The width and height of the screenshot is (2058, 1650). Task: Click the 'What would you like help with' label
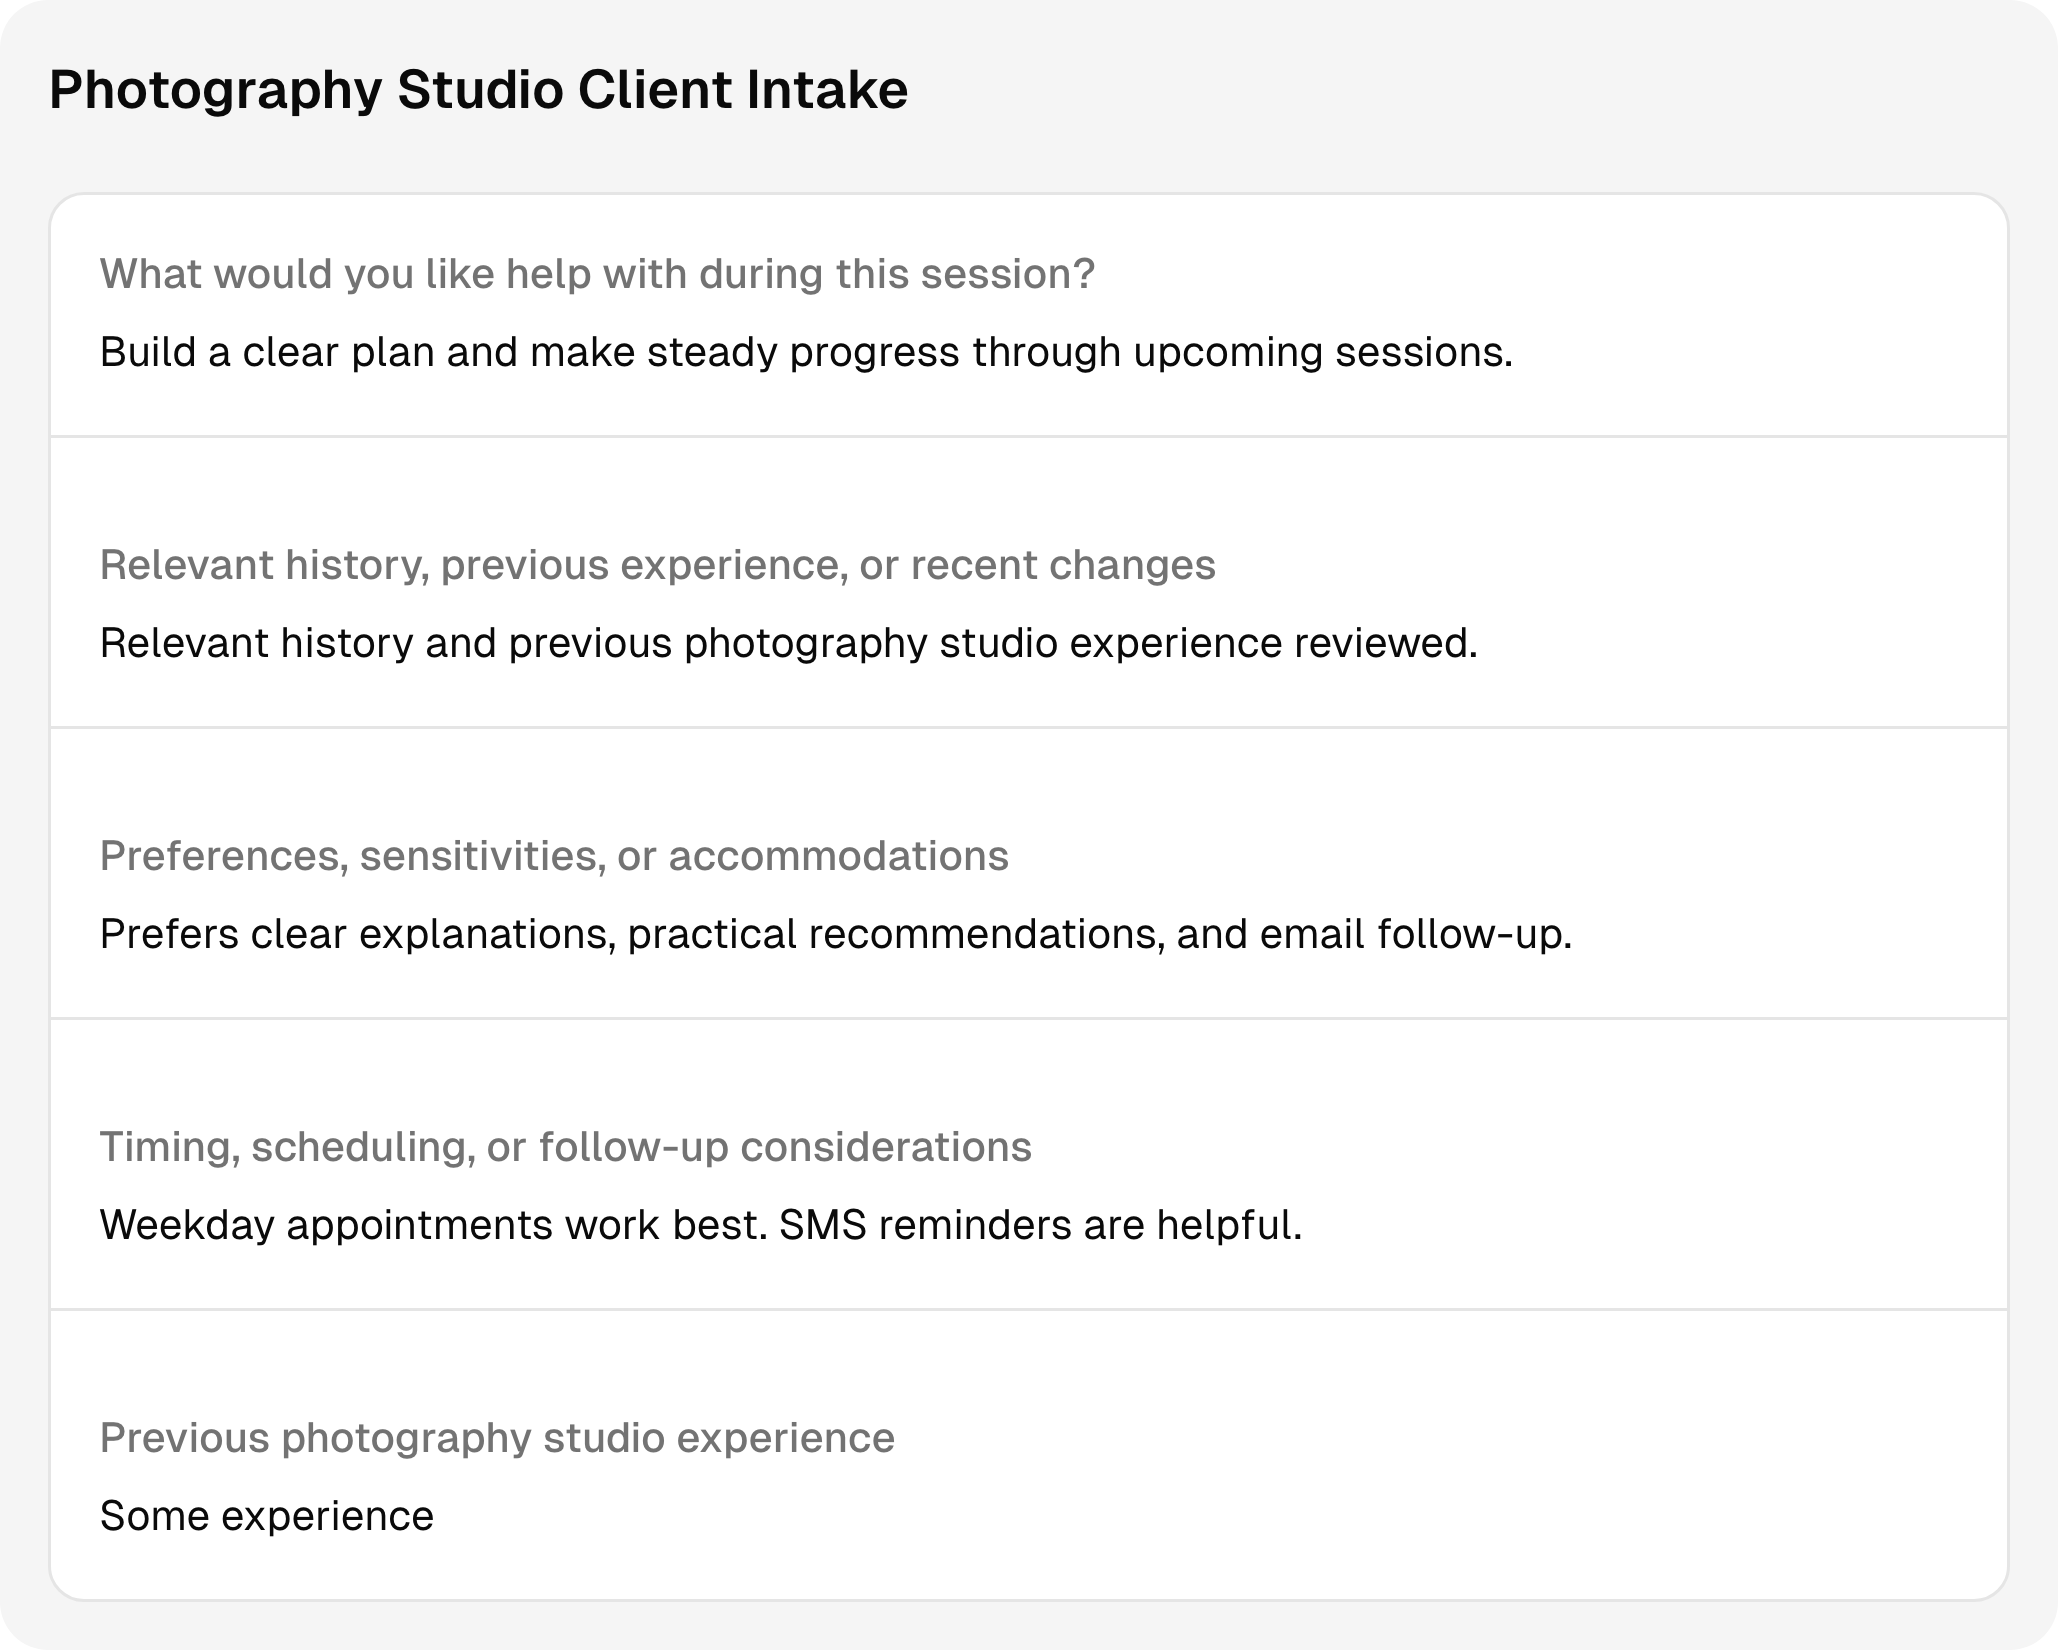pyautogui.click(x=597, y=274)
